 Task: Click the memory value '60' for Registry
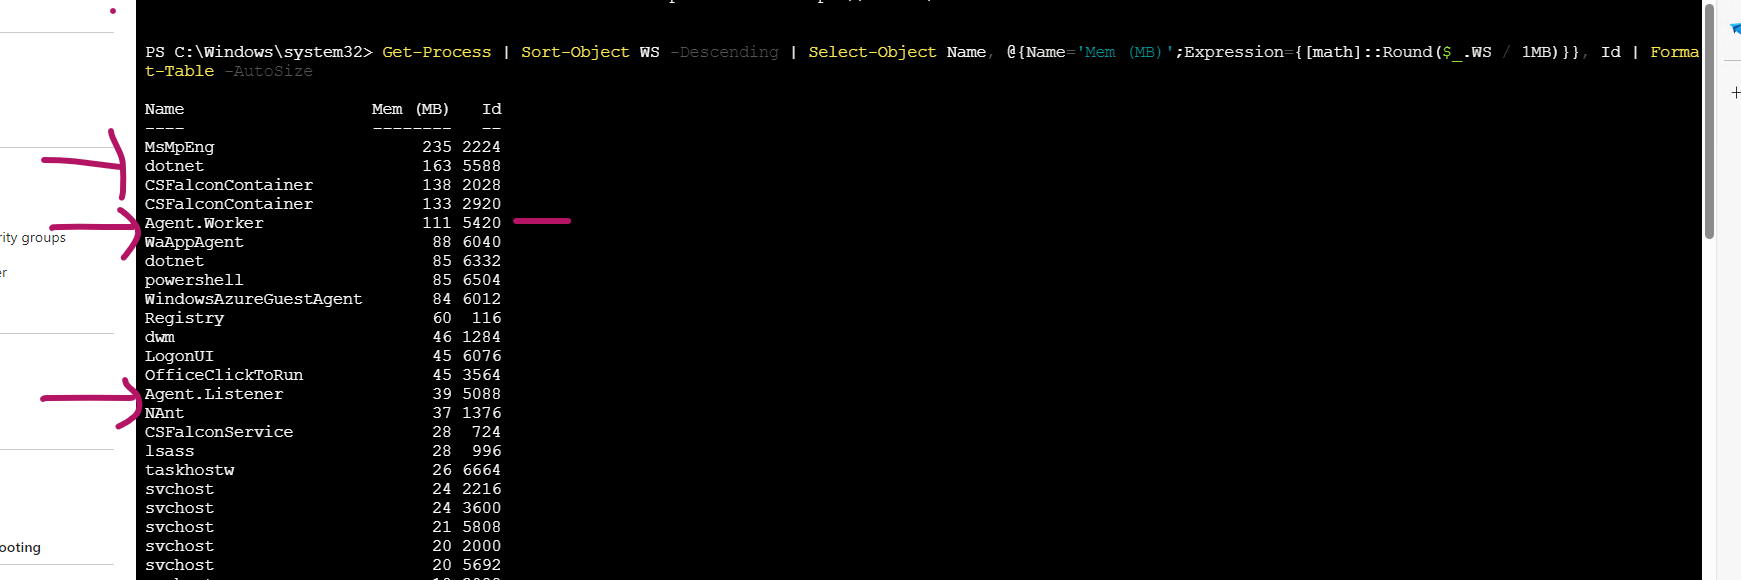pos(441,318)
